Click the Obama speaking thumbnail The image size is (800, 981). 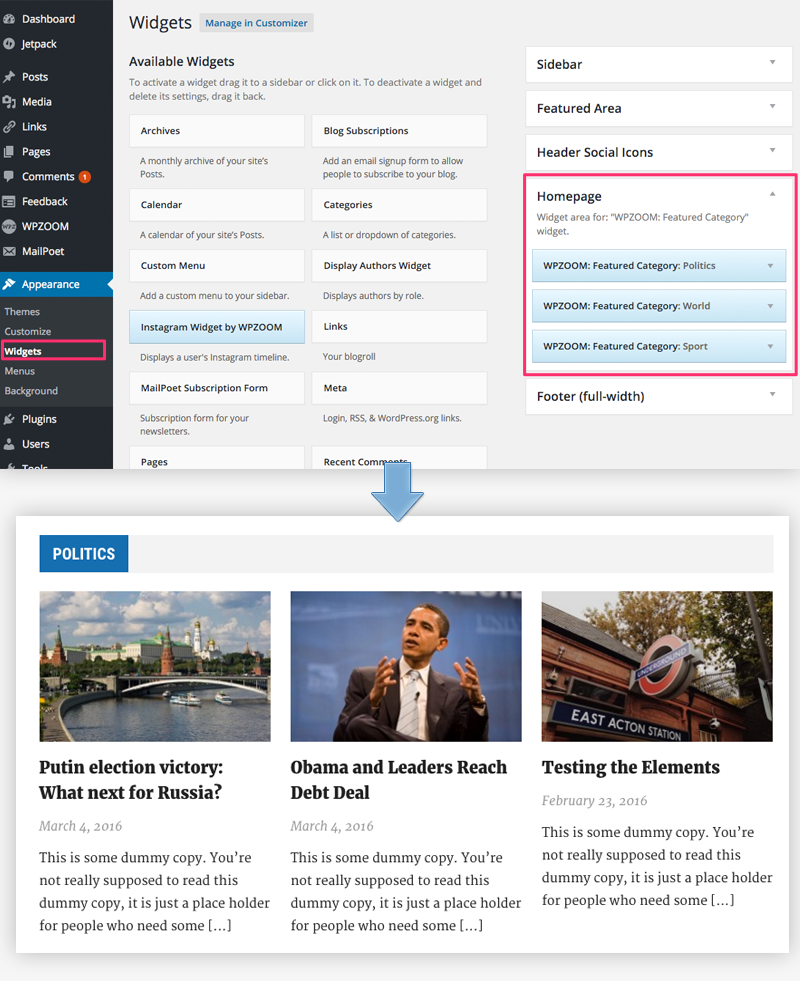coord(406,666)
